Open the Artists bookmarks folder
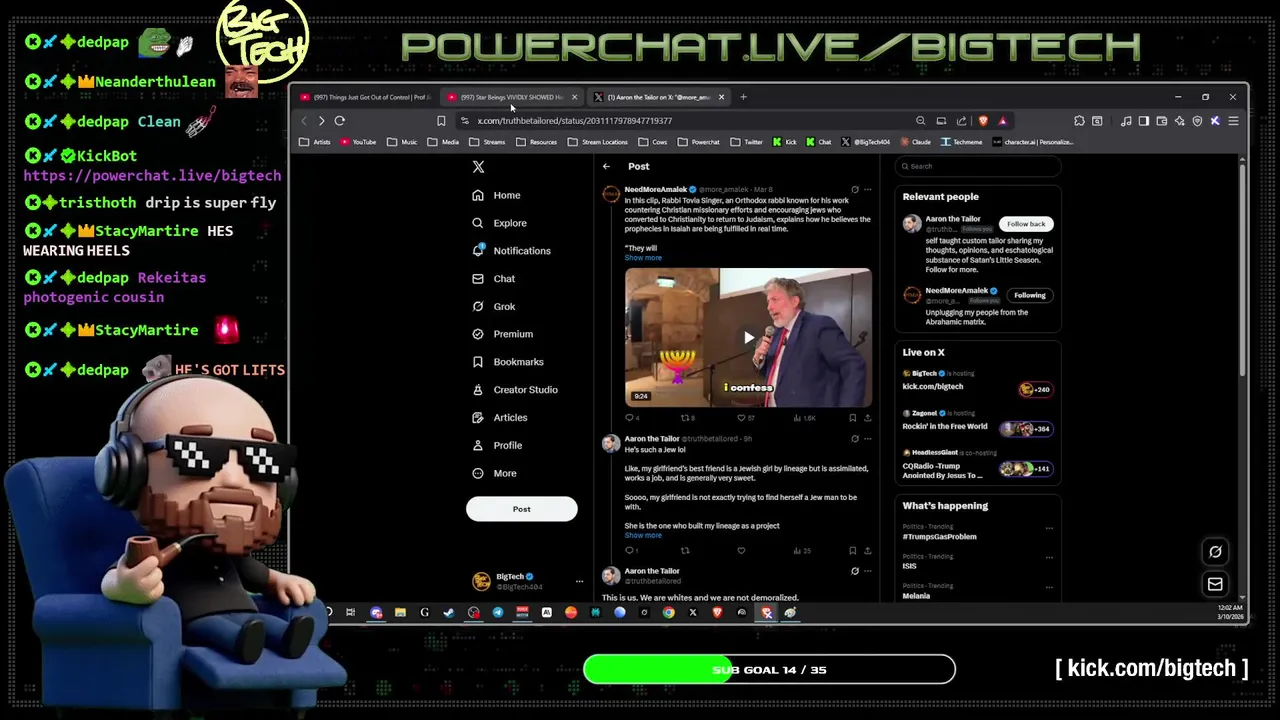The height and width of the screenshot is (720, 1280). 315,142
